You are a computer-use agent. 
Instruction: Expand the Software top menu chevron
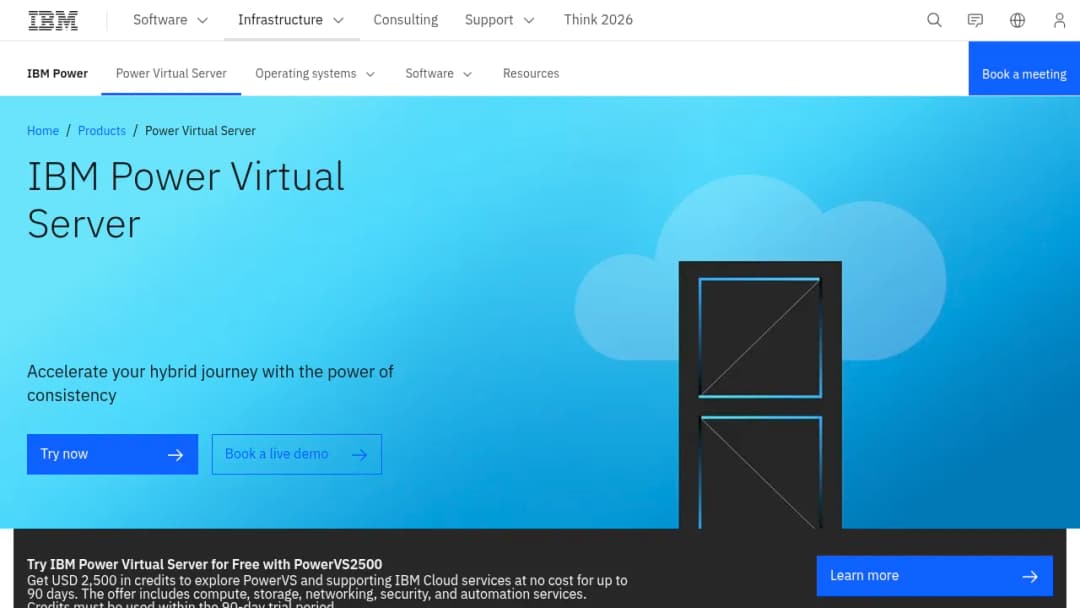click(202, 21)
